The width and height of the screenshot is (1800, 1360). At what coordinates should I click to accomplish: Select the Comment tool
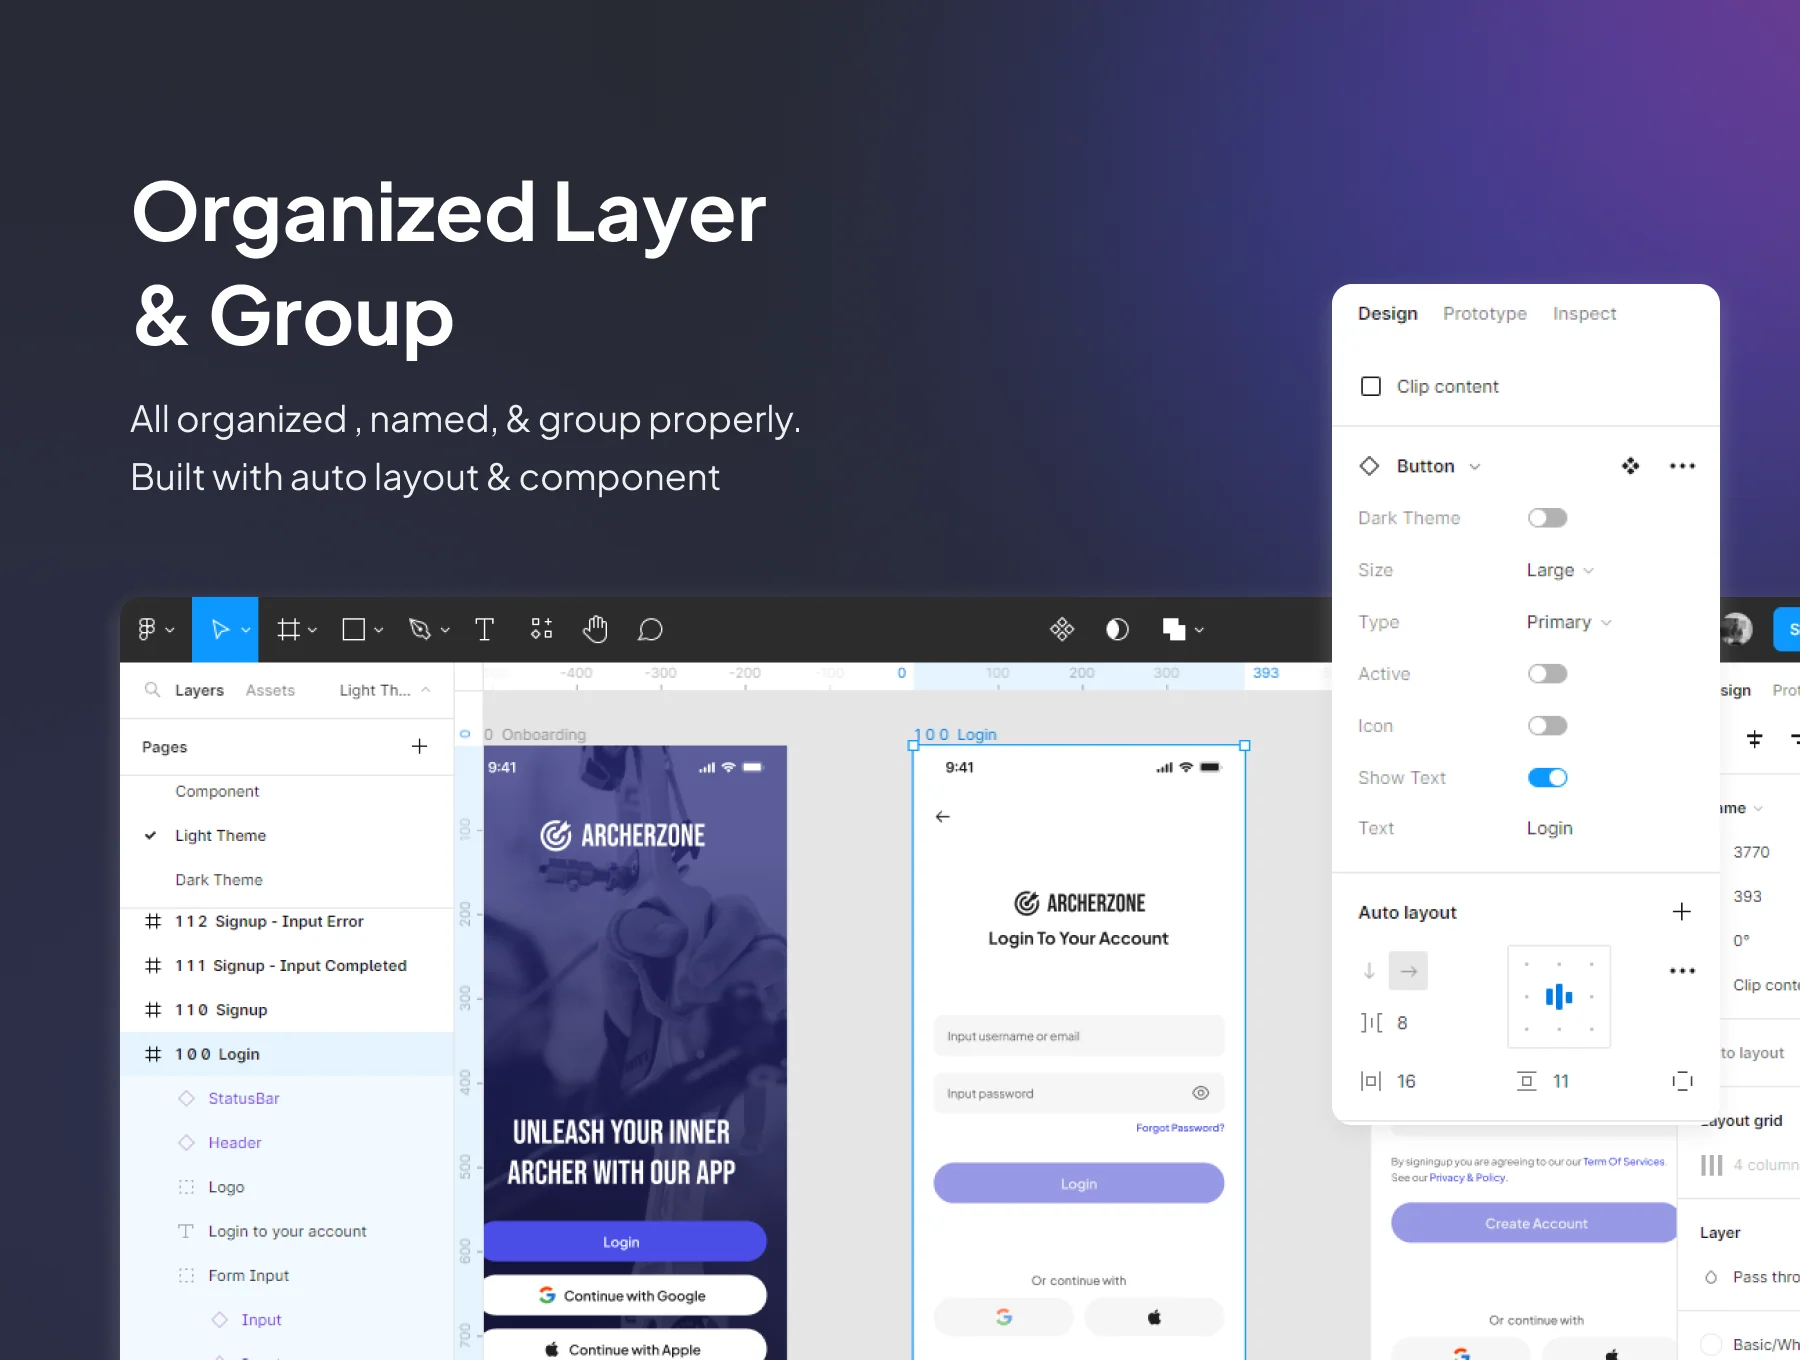pyautogui.click(x=650, y=629)
